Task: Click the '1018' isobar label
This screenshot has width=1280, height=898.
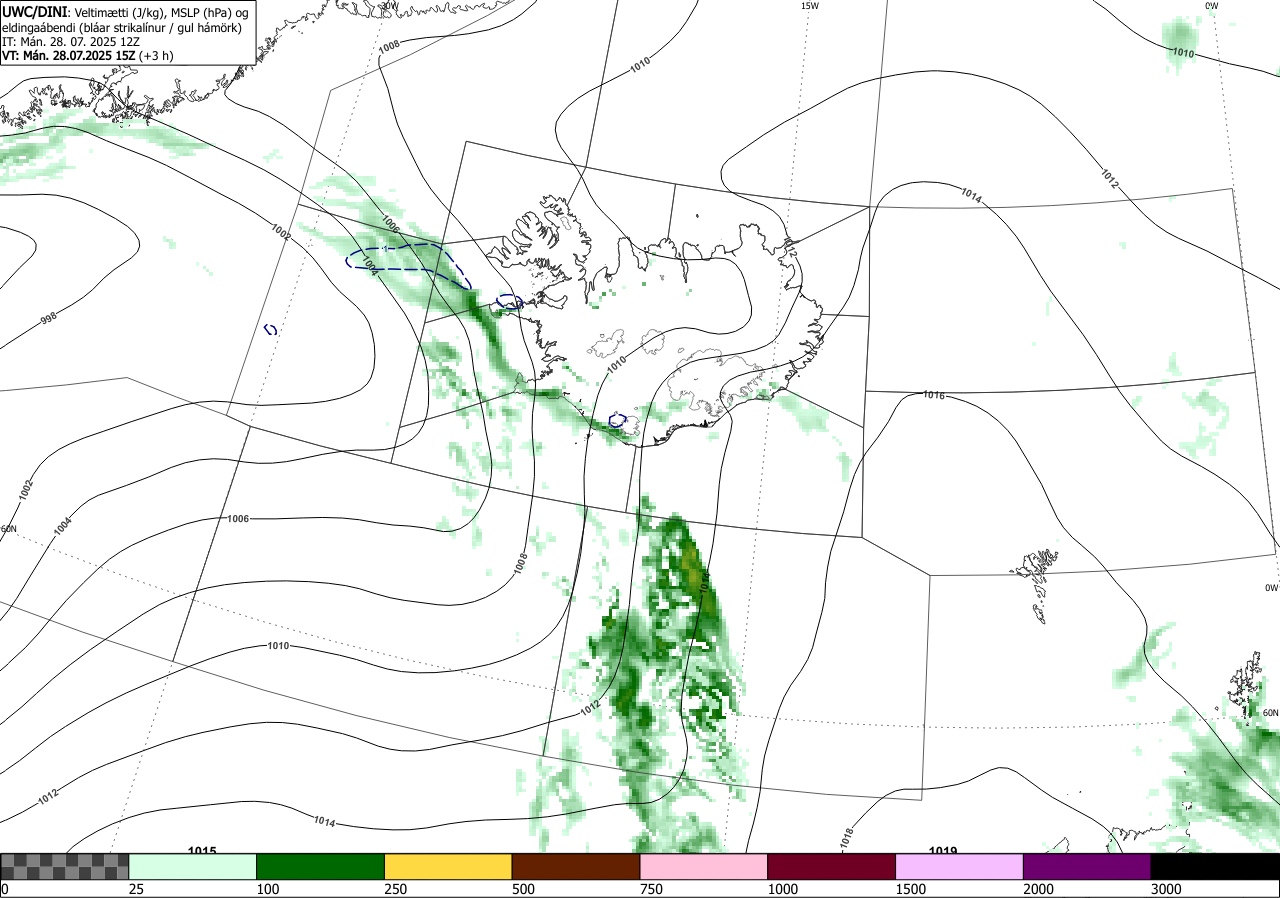Action: coord(847,838)
